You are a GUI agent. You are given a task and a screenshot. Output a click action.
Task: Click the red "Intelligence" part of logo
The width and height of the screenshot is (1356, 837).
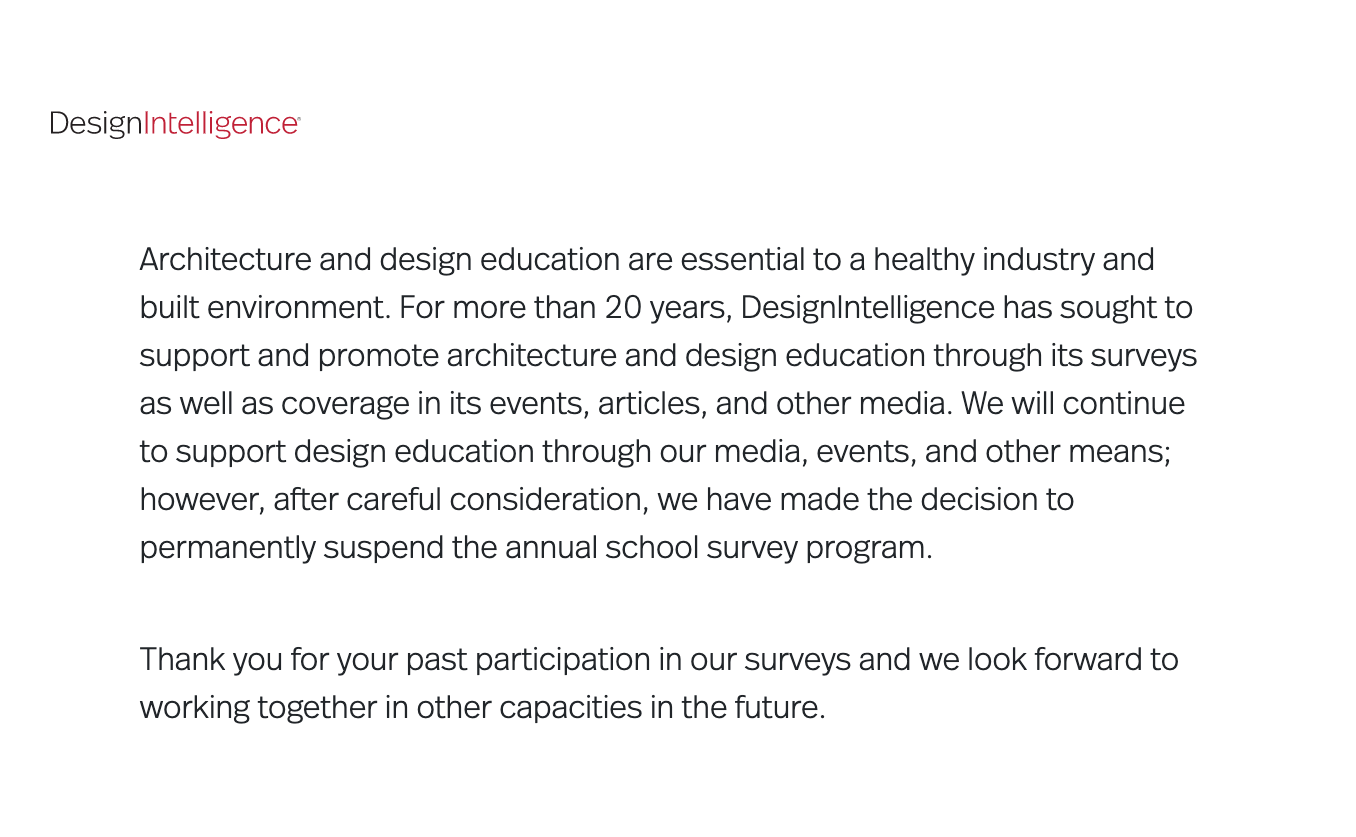click(220, 124)
